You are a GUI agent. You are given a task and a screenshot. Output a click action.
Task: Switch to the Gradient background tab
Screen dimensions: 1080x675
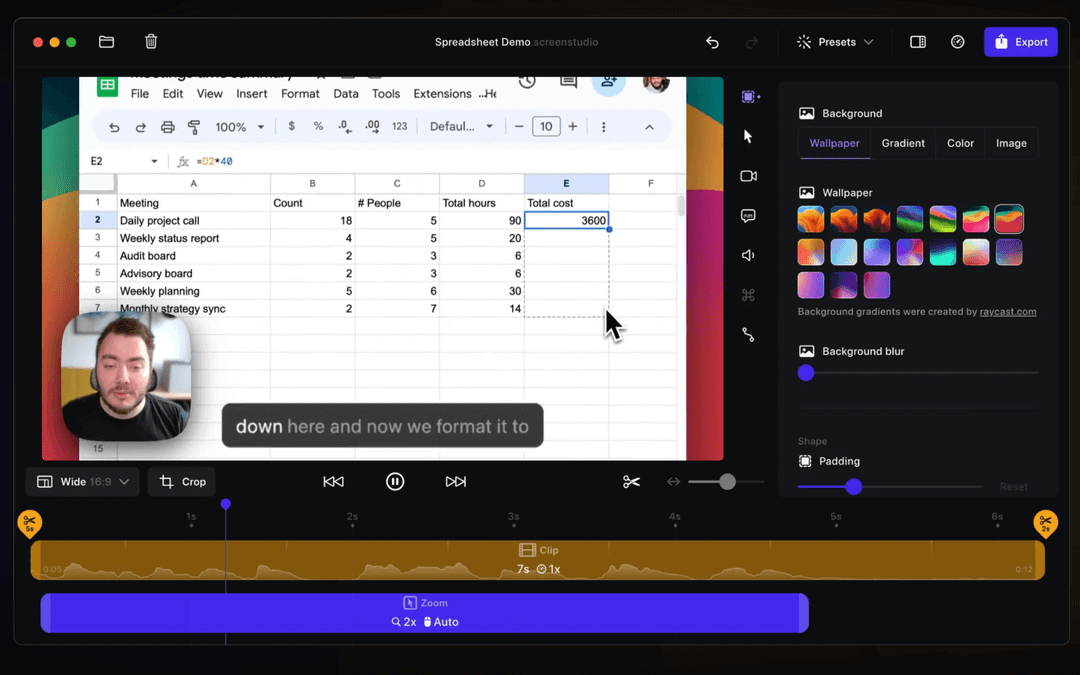902,143
